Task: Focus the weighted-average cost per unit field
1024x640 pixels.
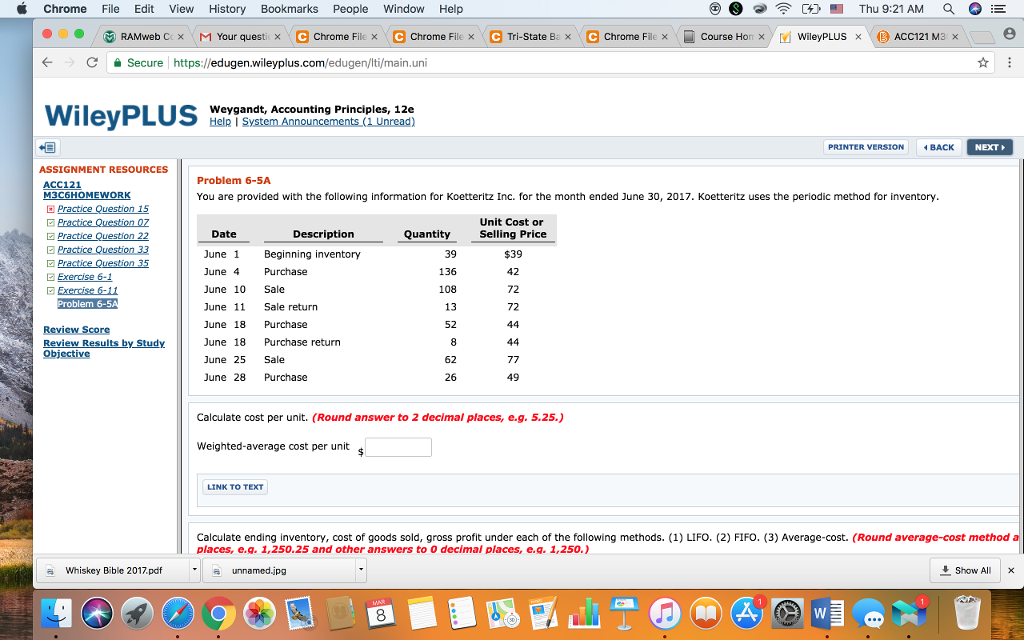Action: (398, 447)
